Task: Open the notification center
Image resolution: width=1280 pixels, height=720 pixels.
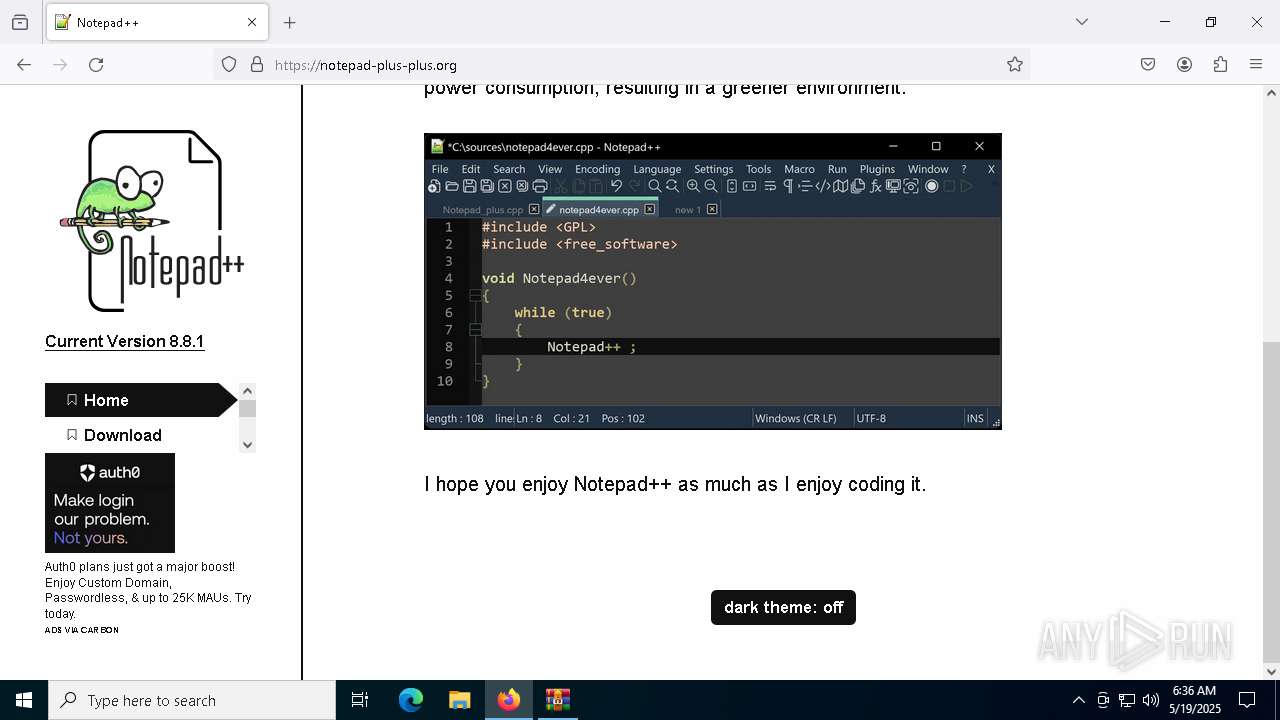Action: pyautogui.click(x=1247, y=700)
